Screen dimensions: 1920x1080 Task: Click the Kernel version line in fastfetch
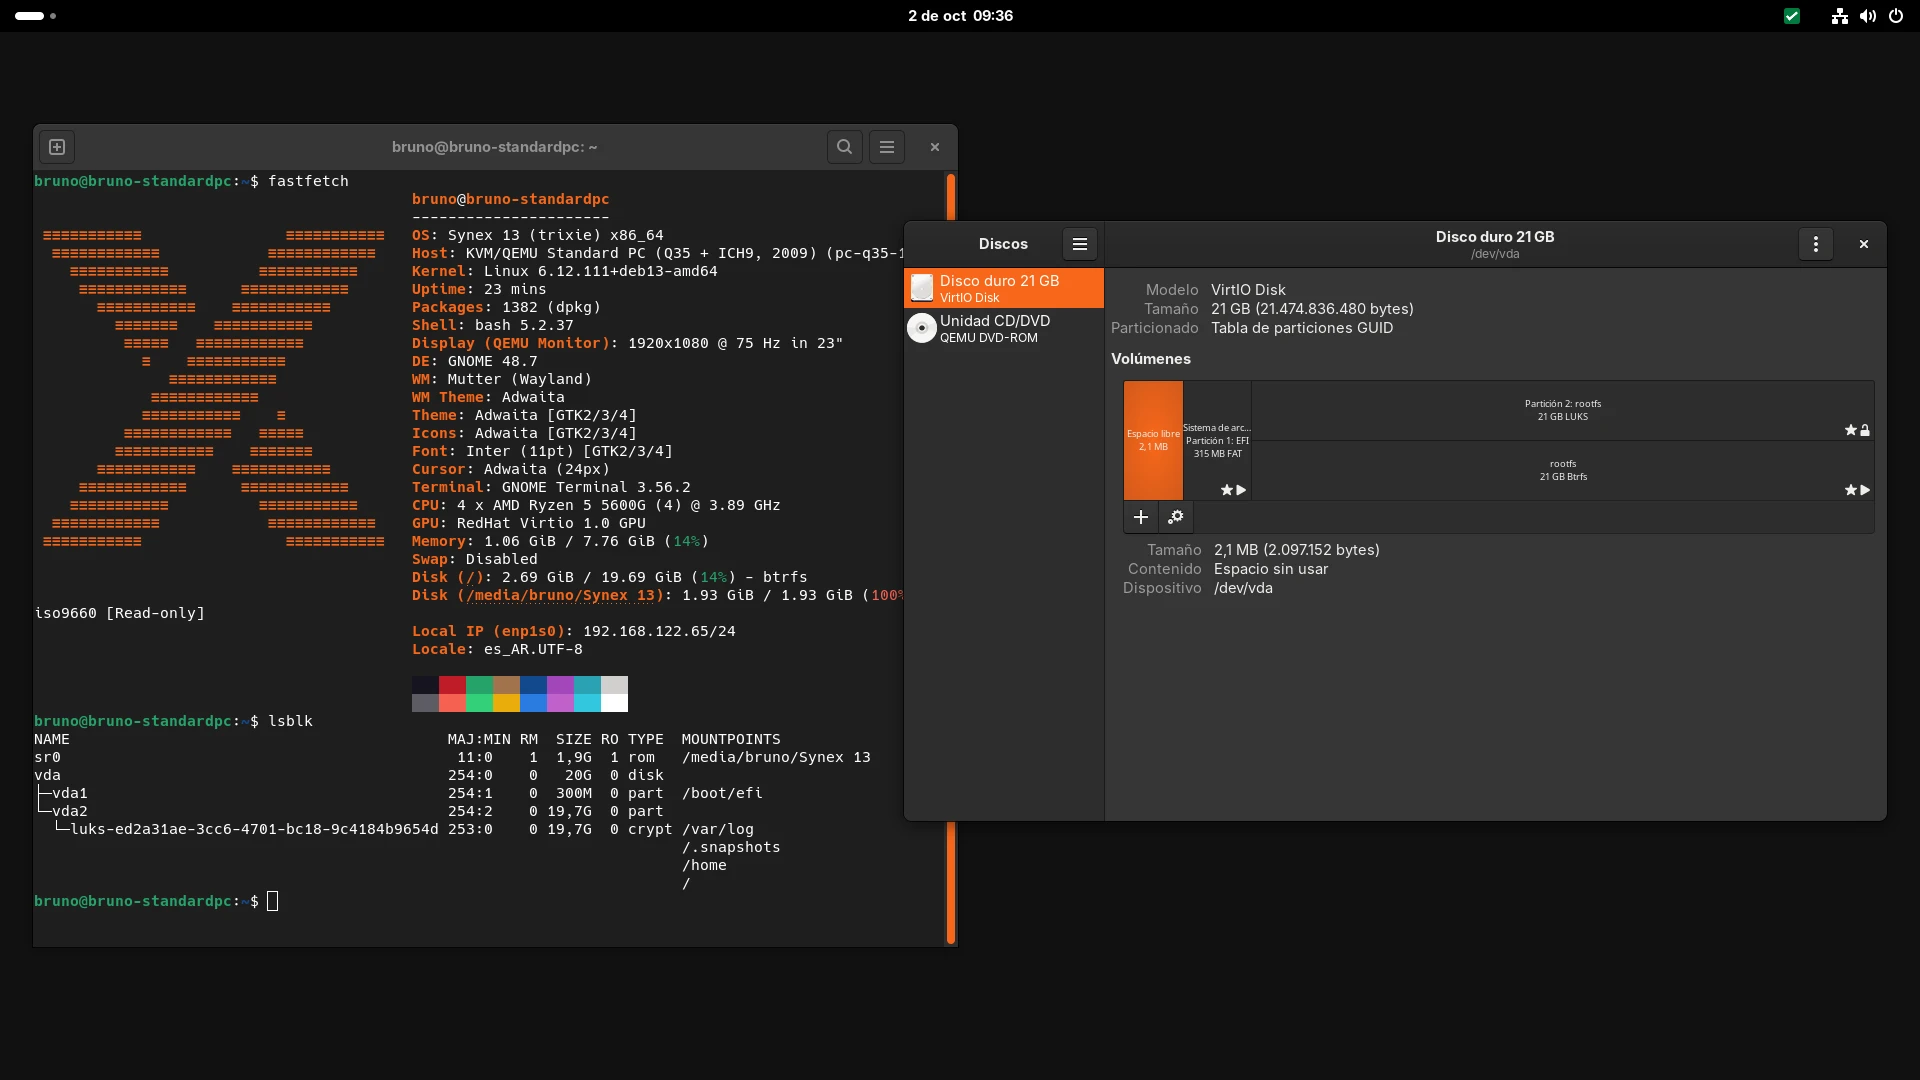[x=564, y=271]
